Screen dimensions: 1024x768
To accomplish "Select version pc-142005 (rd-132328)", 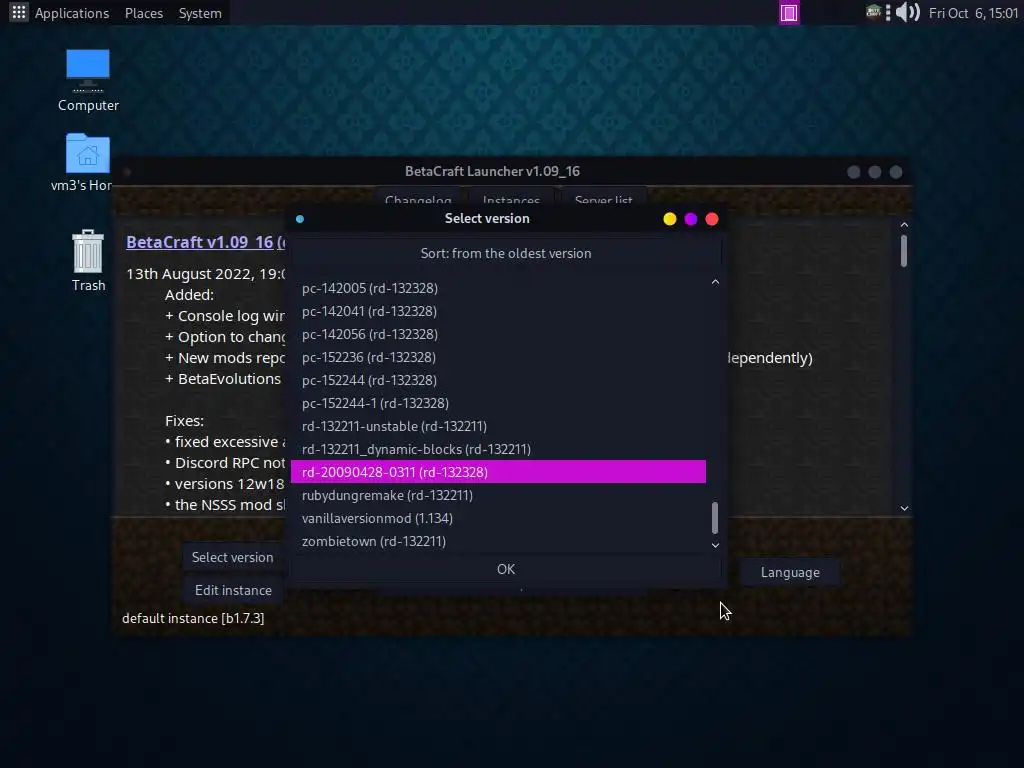I will coord(498,288).
